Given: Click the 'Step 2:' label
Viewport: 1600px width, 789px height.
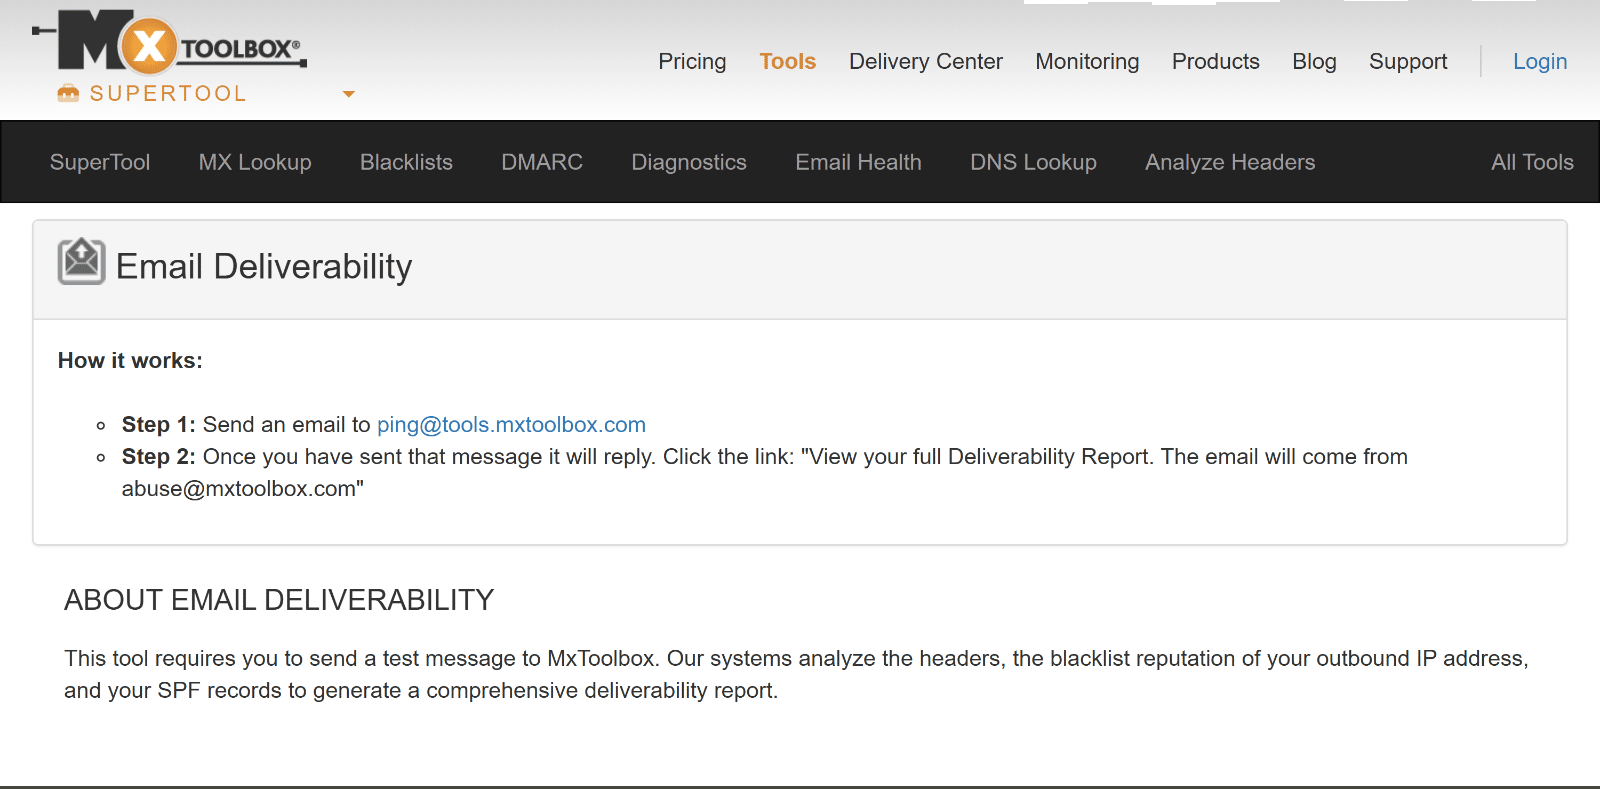Looking at the screenshot, I should 159,457.
